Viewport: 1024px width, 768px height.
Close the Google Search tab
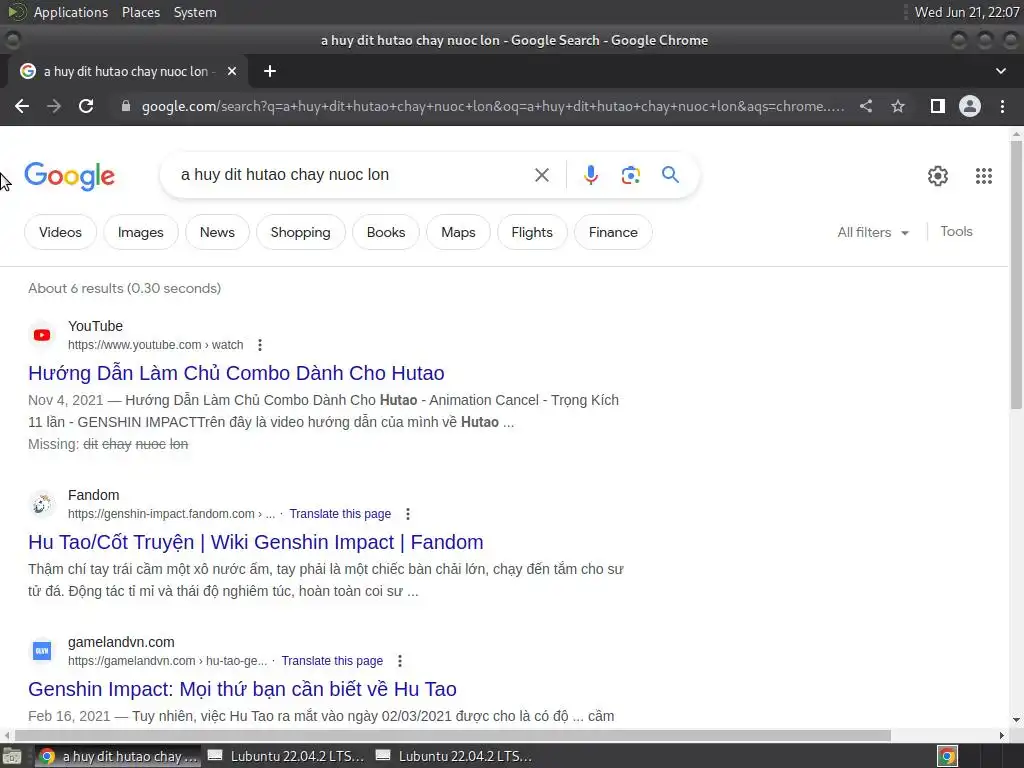tap(232, 71)
